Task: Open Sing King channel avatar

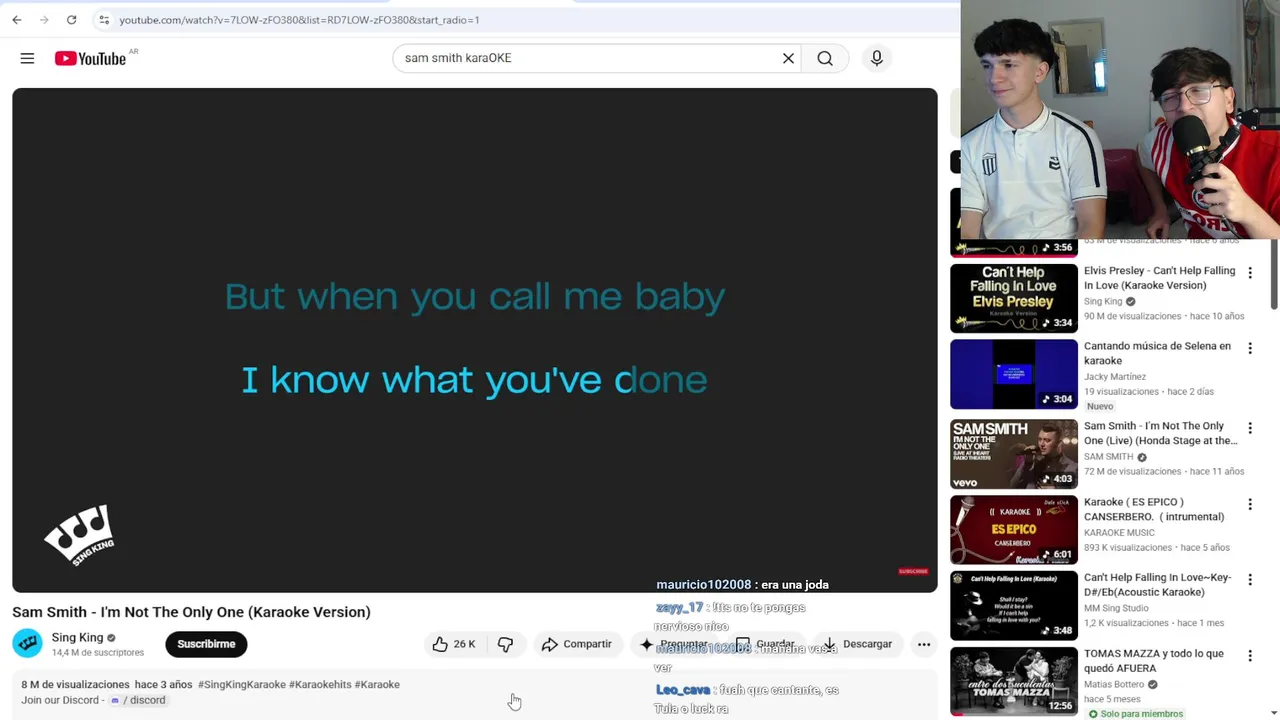Action: (x=28, y=644)
